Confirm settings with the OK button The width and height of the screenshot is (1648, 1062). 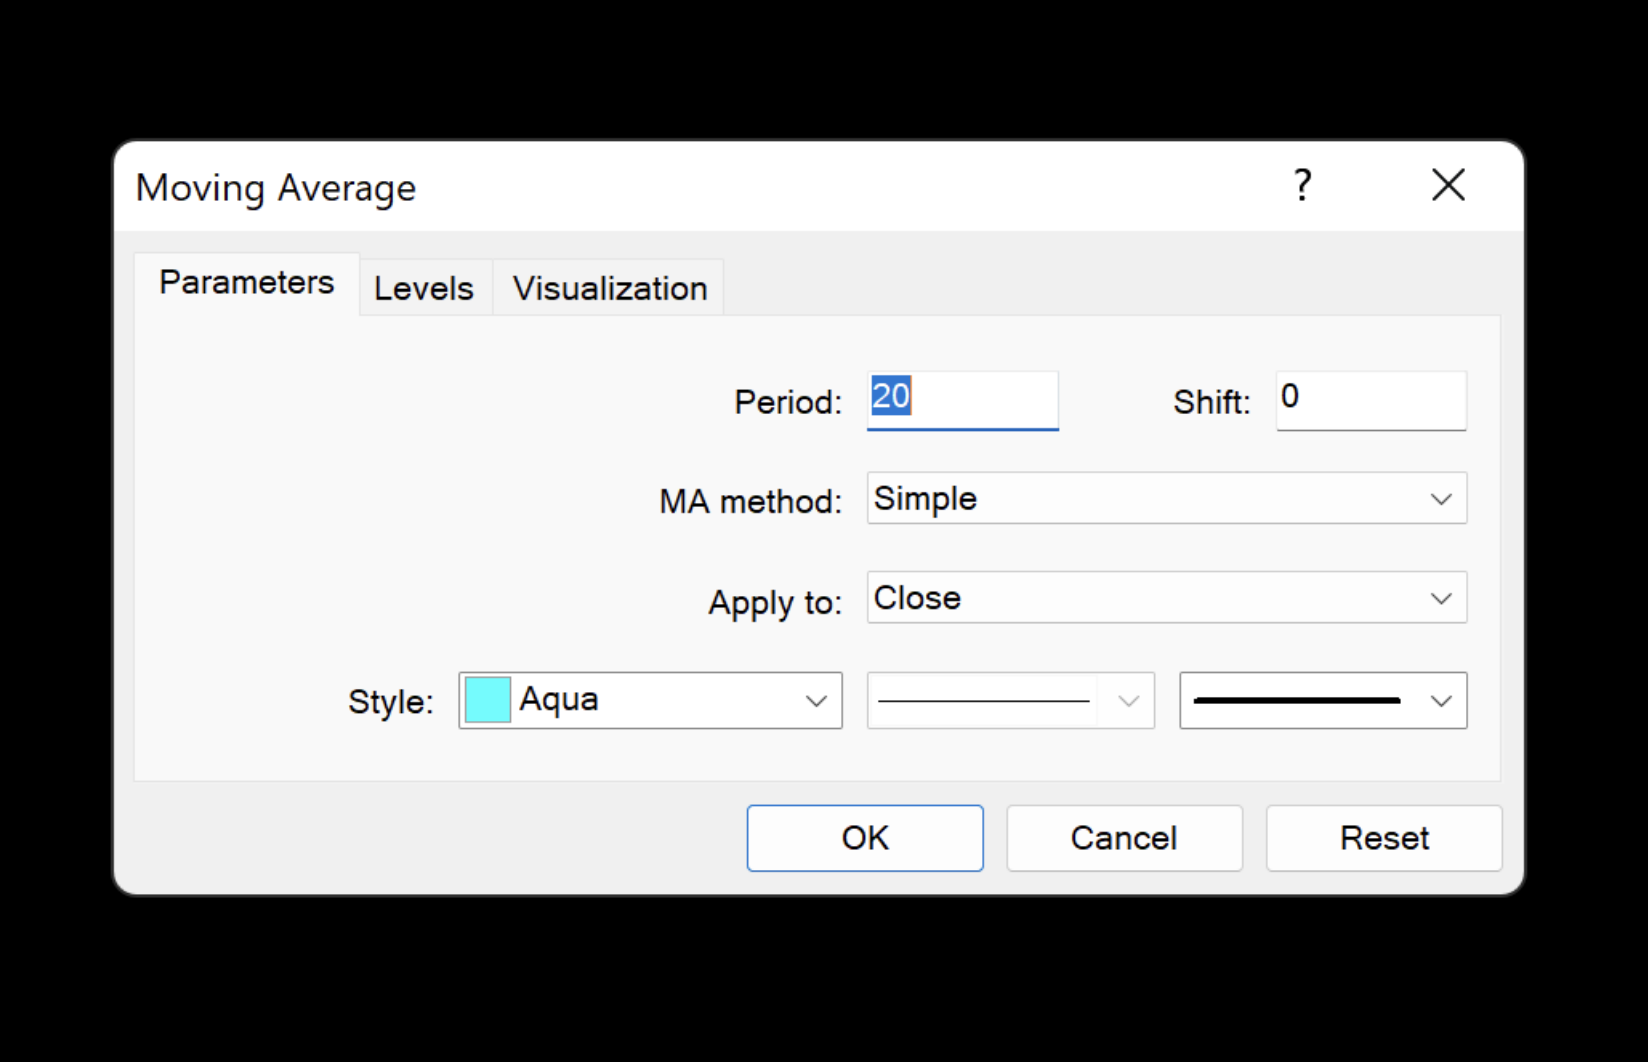coord(864,838)
